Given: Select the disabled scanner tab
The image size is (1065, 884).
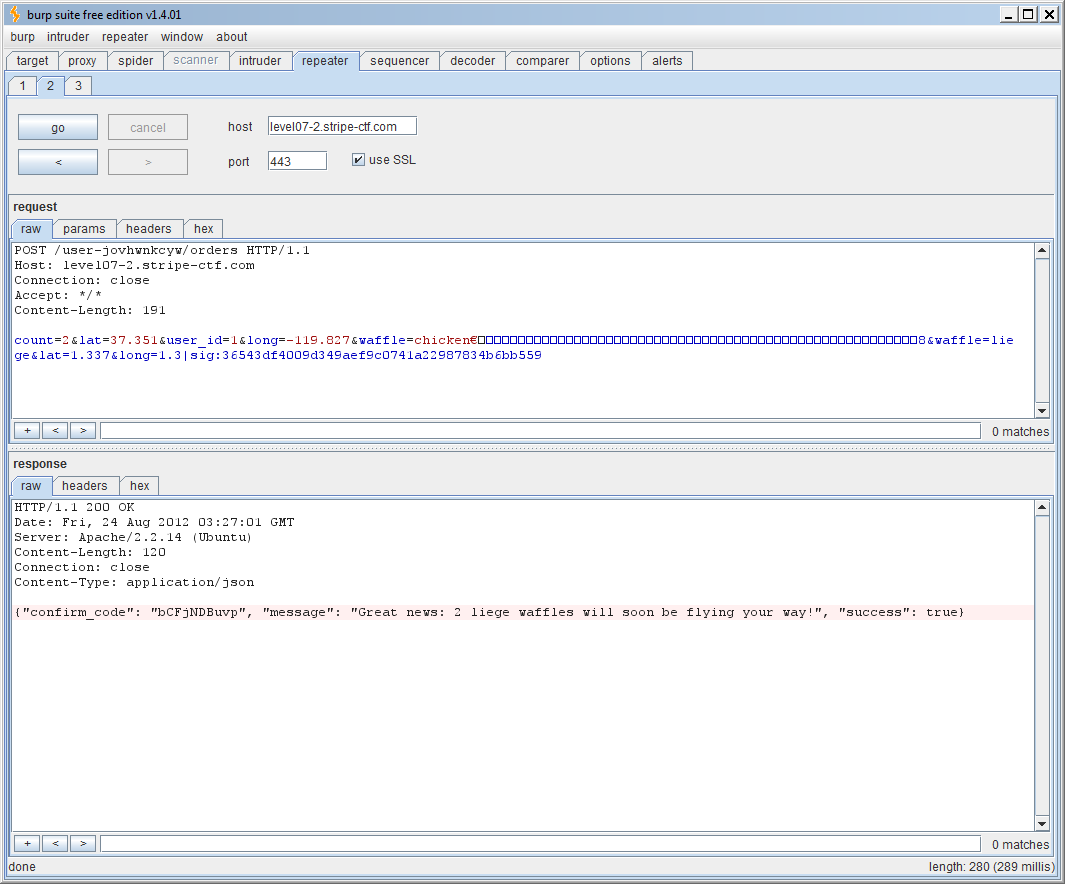Looking at the screenshot, I should coord(196,60).
